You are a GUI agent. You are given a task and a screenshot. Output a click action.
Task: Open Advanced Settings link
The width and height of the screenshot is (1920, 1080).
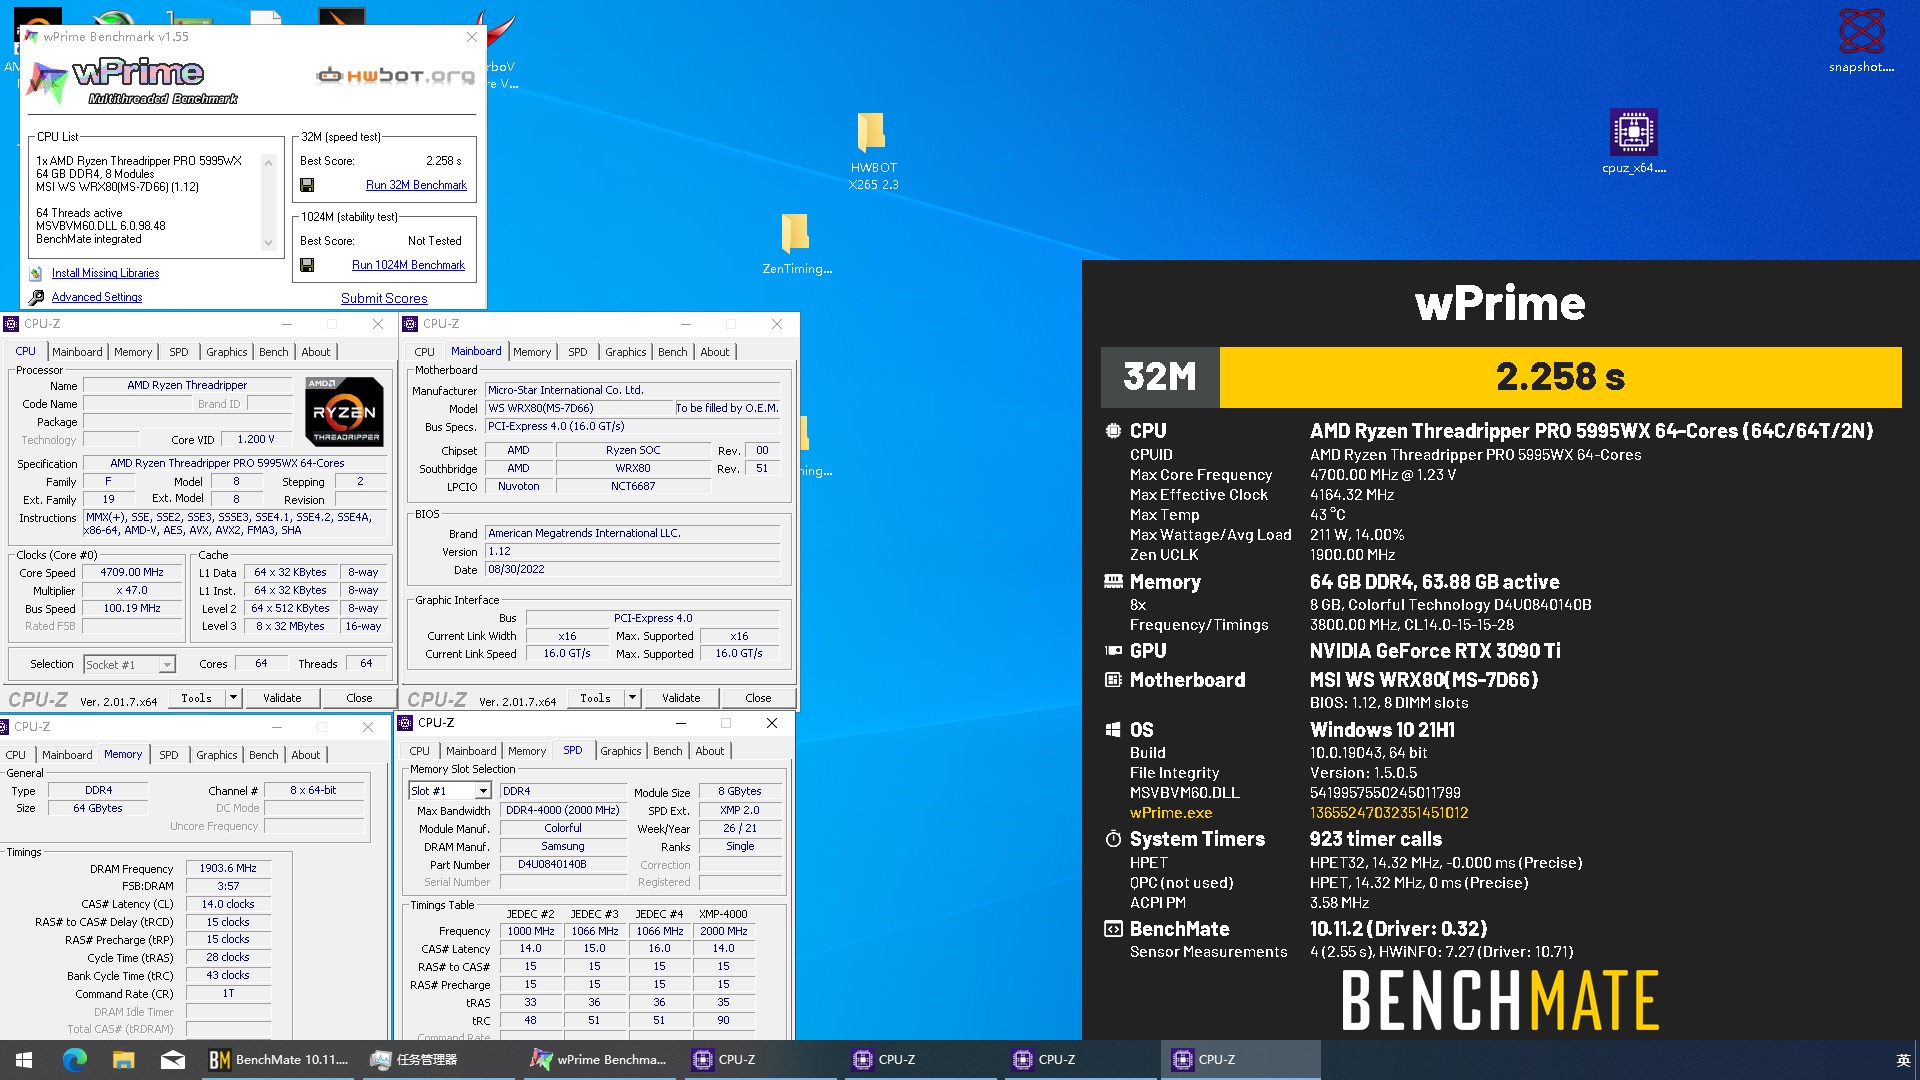[97, 297]
